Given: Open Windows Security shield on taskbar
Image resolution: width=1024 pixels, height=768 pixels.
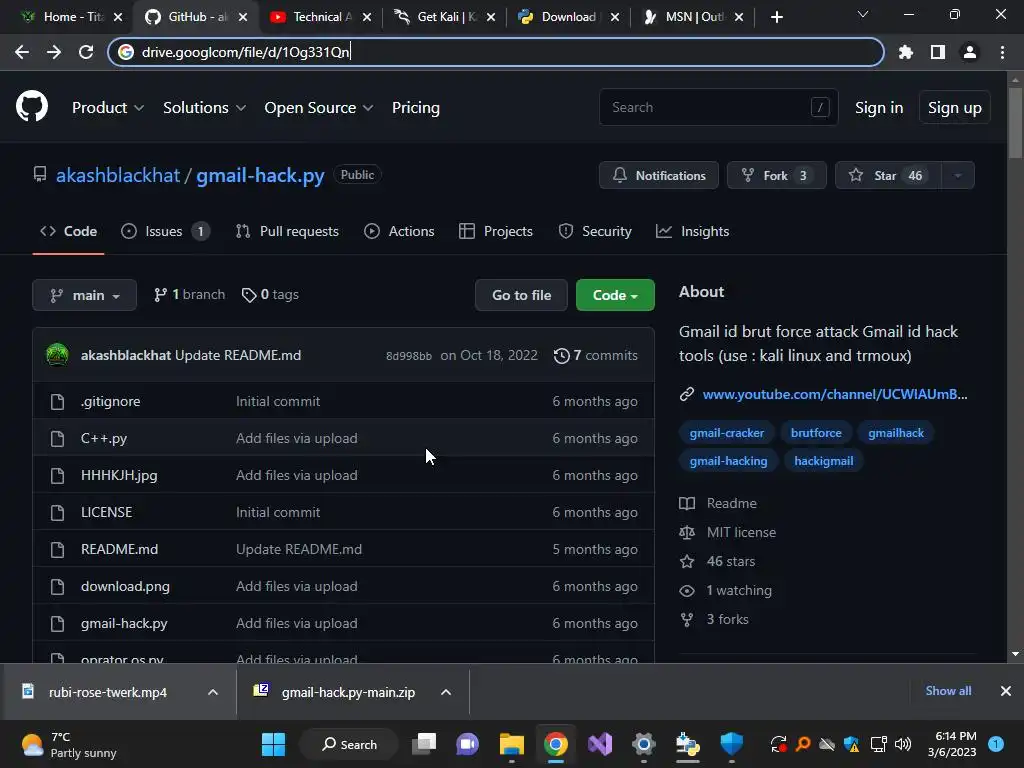Looking at the screenshot, I should coord(731,744).
